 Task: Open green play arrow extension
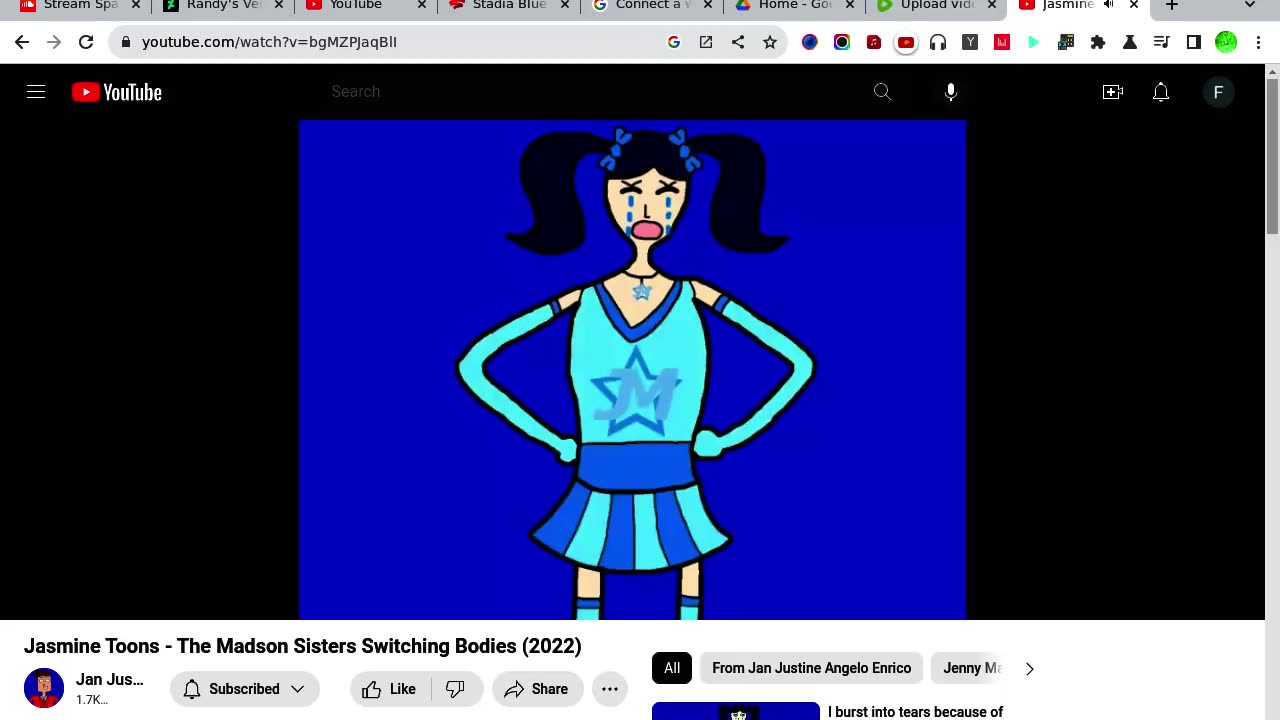1034,42
